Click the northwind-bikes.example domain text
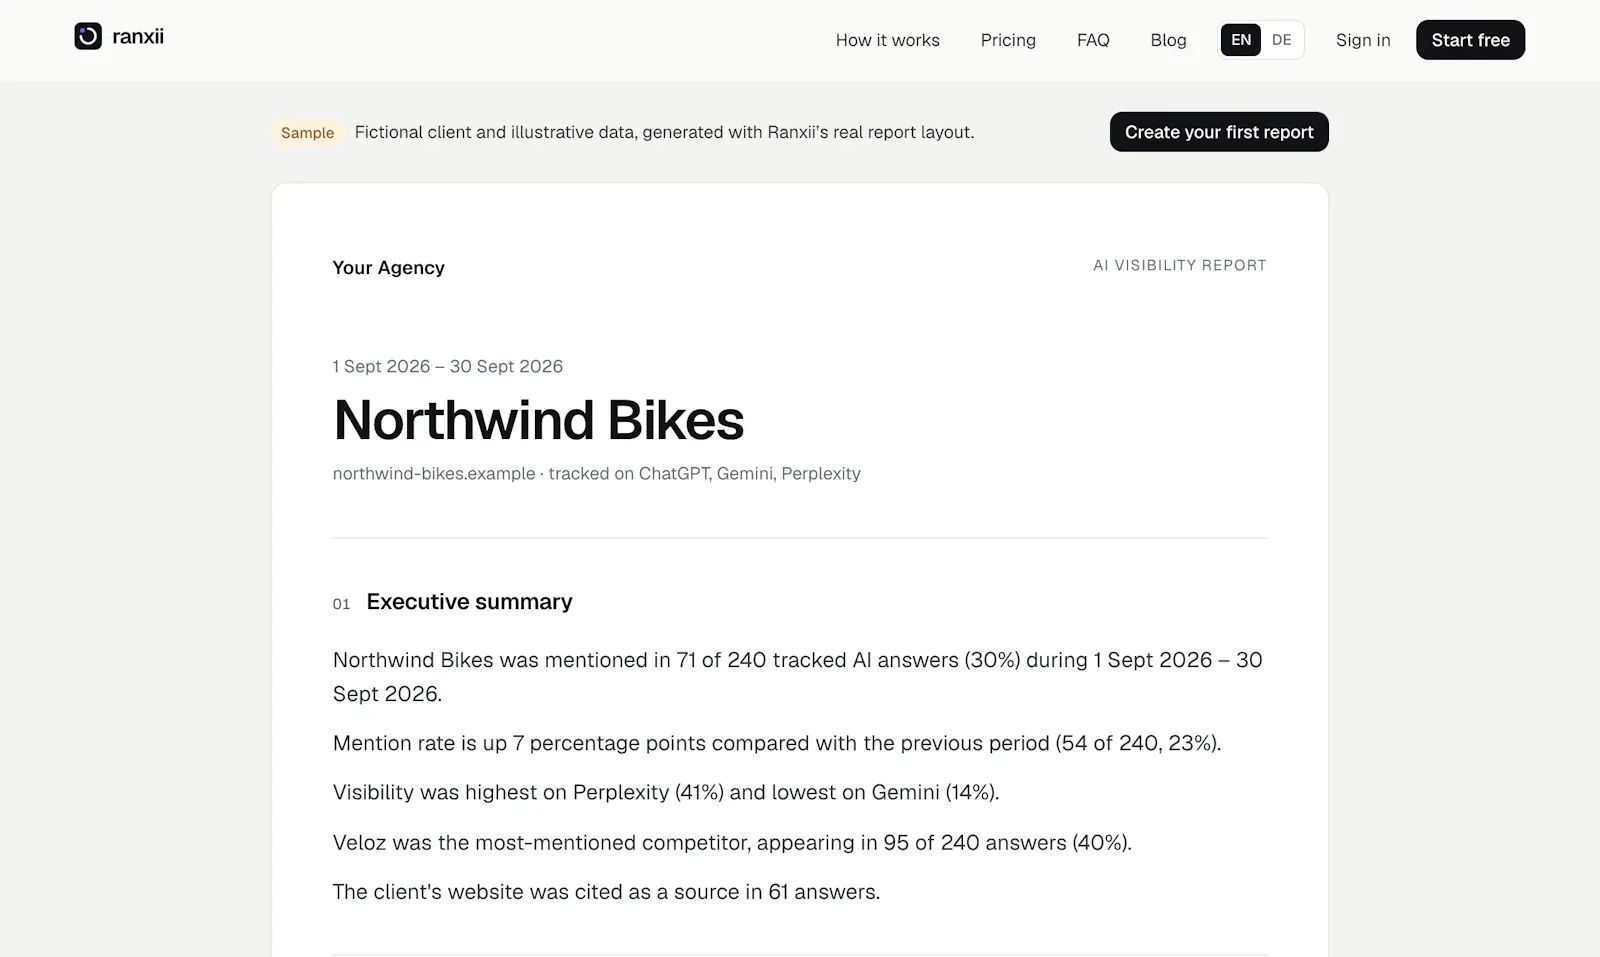This screenshot has height=957, width=1600. pos(434,473)
